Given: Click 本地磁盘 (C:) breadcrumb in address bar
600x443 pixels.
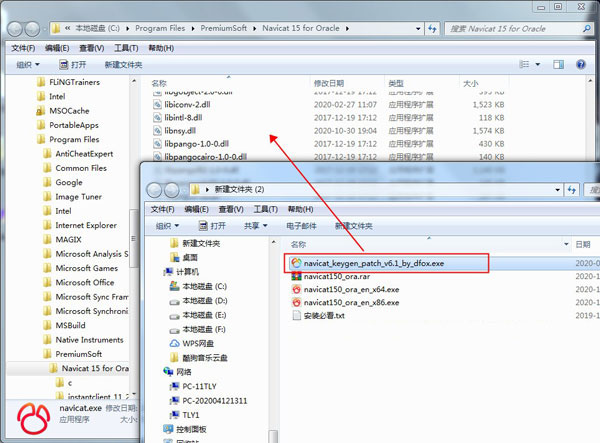Looking at the screenshot, I should 97,28.
